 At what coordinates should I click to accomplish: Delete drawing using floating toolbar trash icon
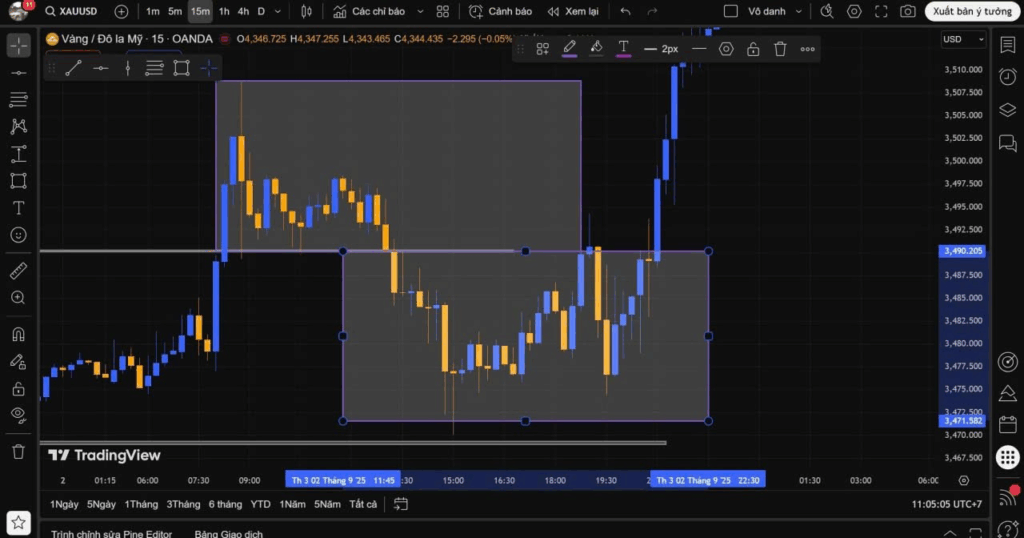[780, 49]
